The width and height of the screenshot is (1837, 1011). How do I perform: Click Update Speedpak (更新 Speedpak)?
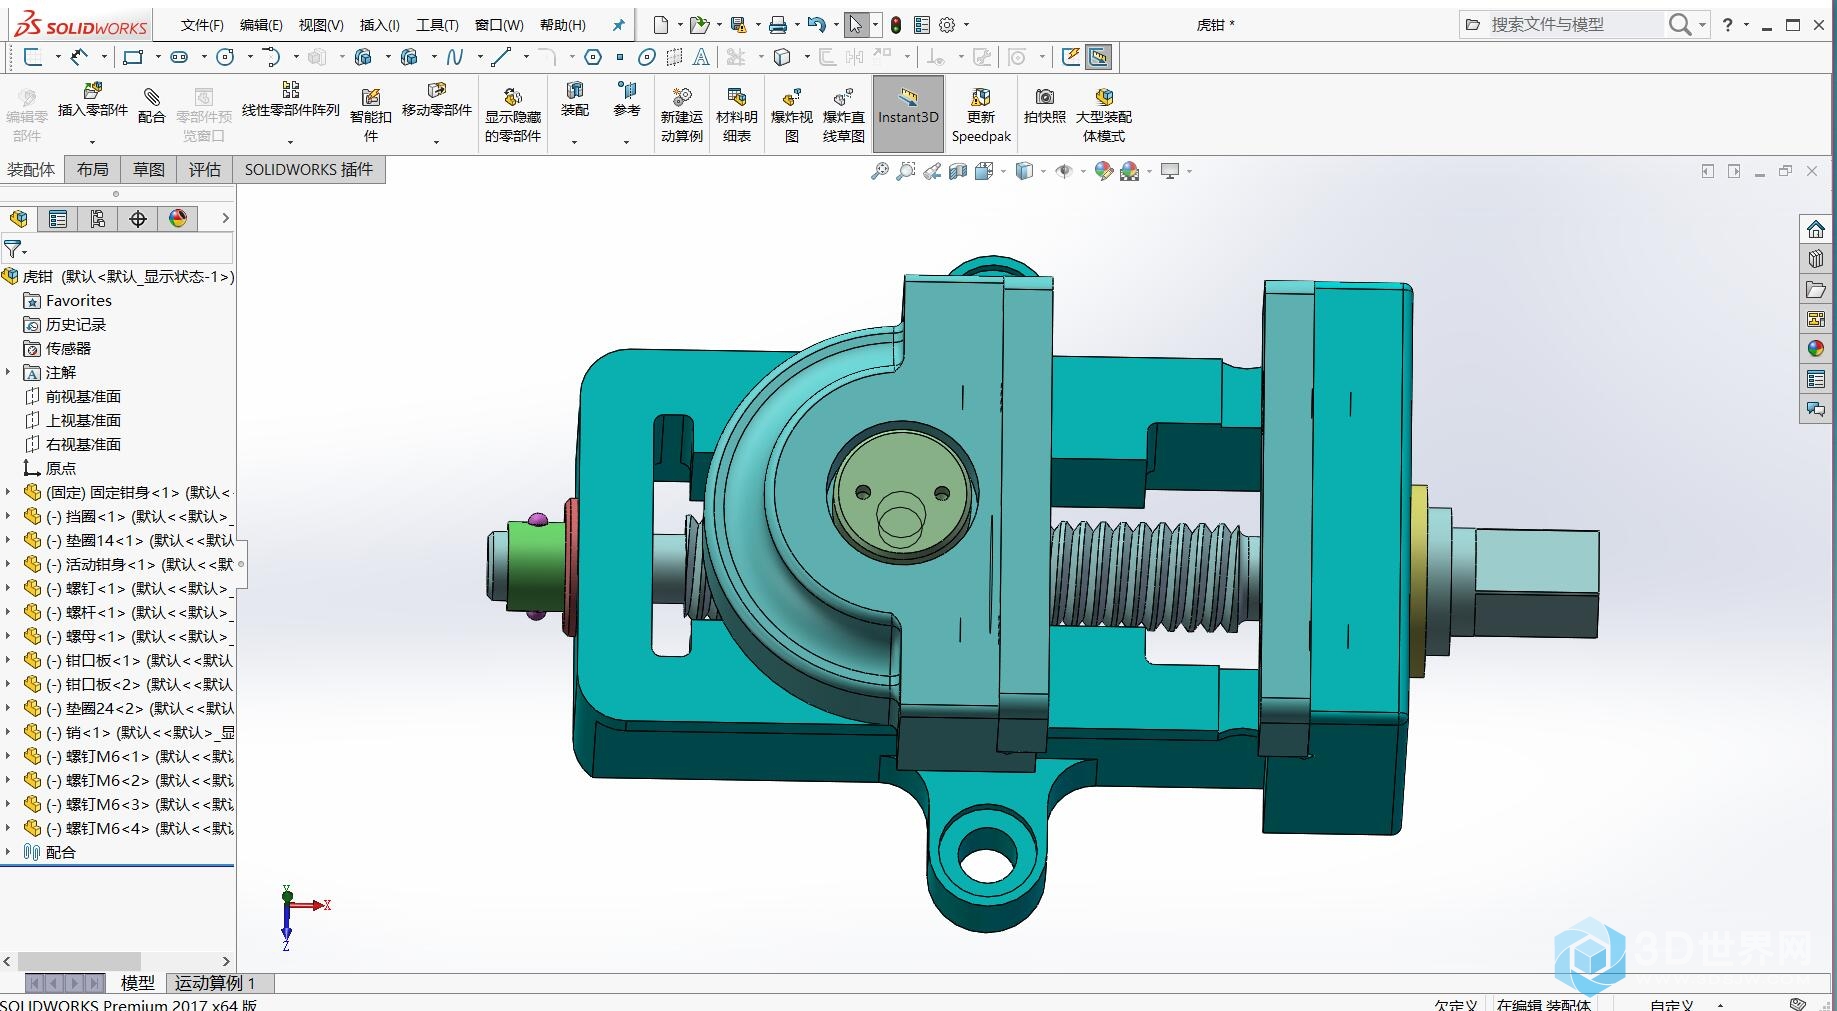(981, 115)
